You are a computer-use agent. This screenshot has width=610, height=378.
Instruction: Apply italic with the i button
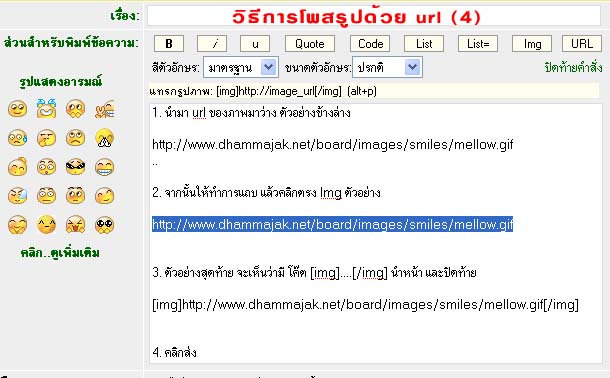tap(212, 44)
